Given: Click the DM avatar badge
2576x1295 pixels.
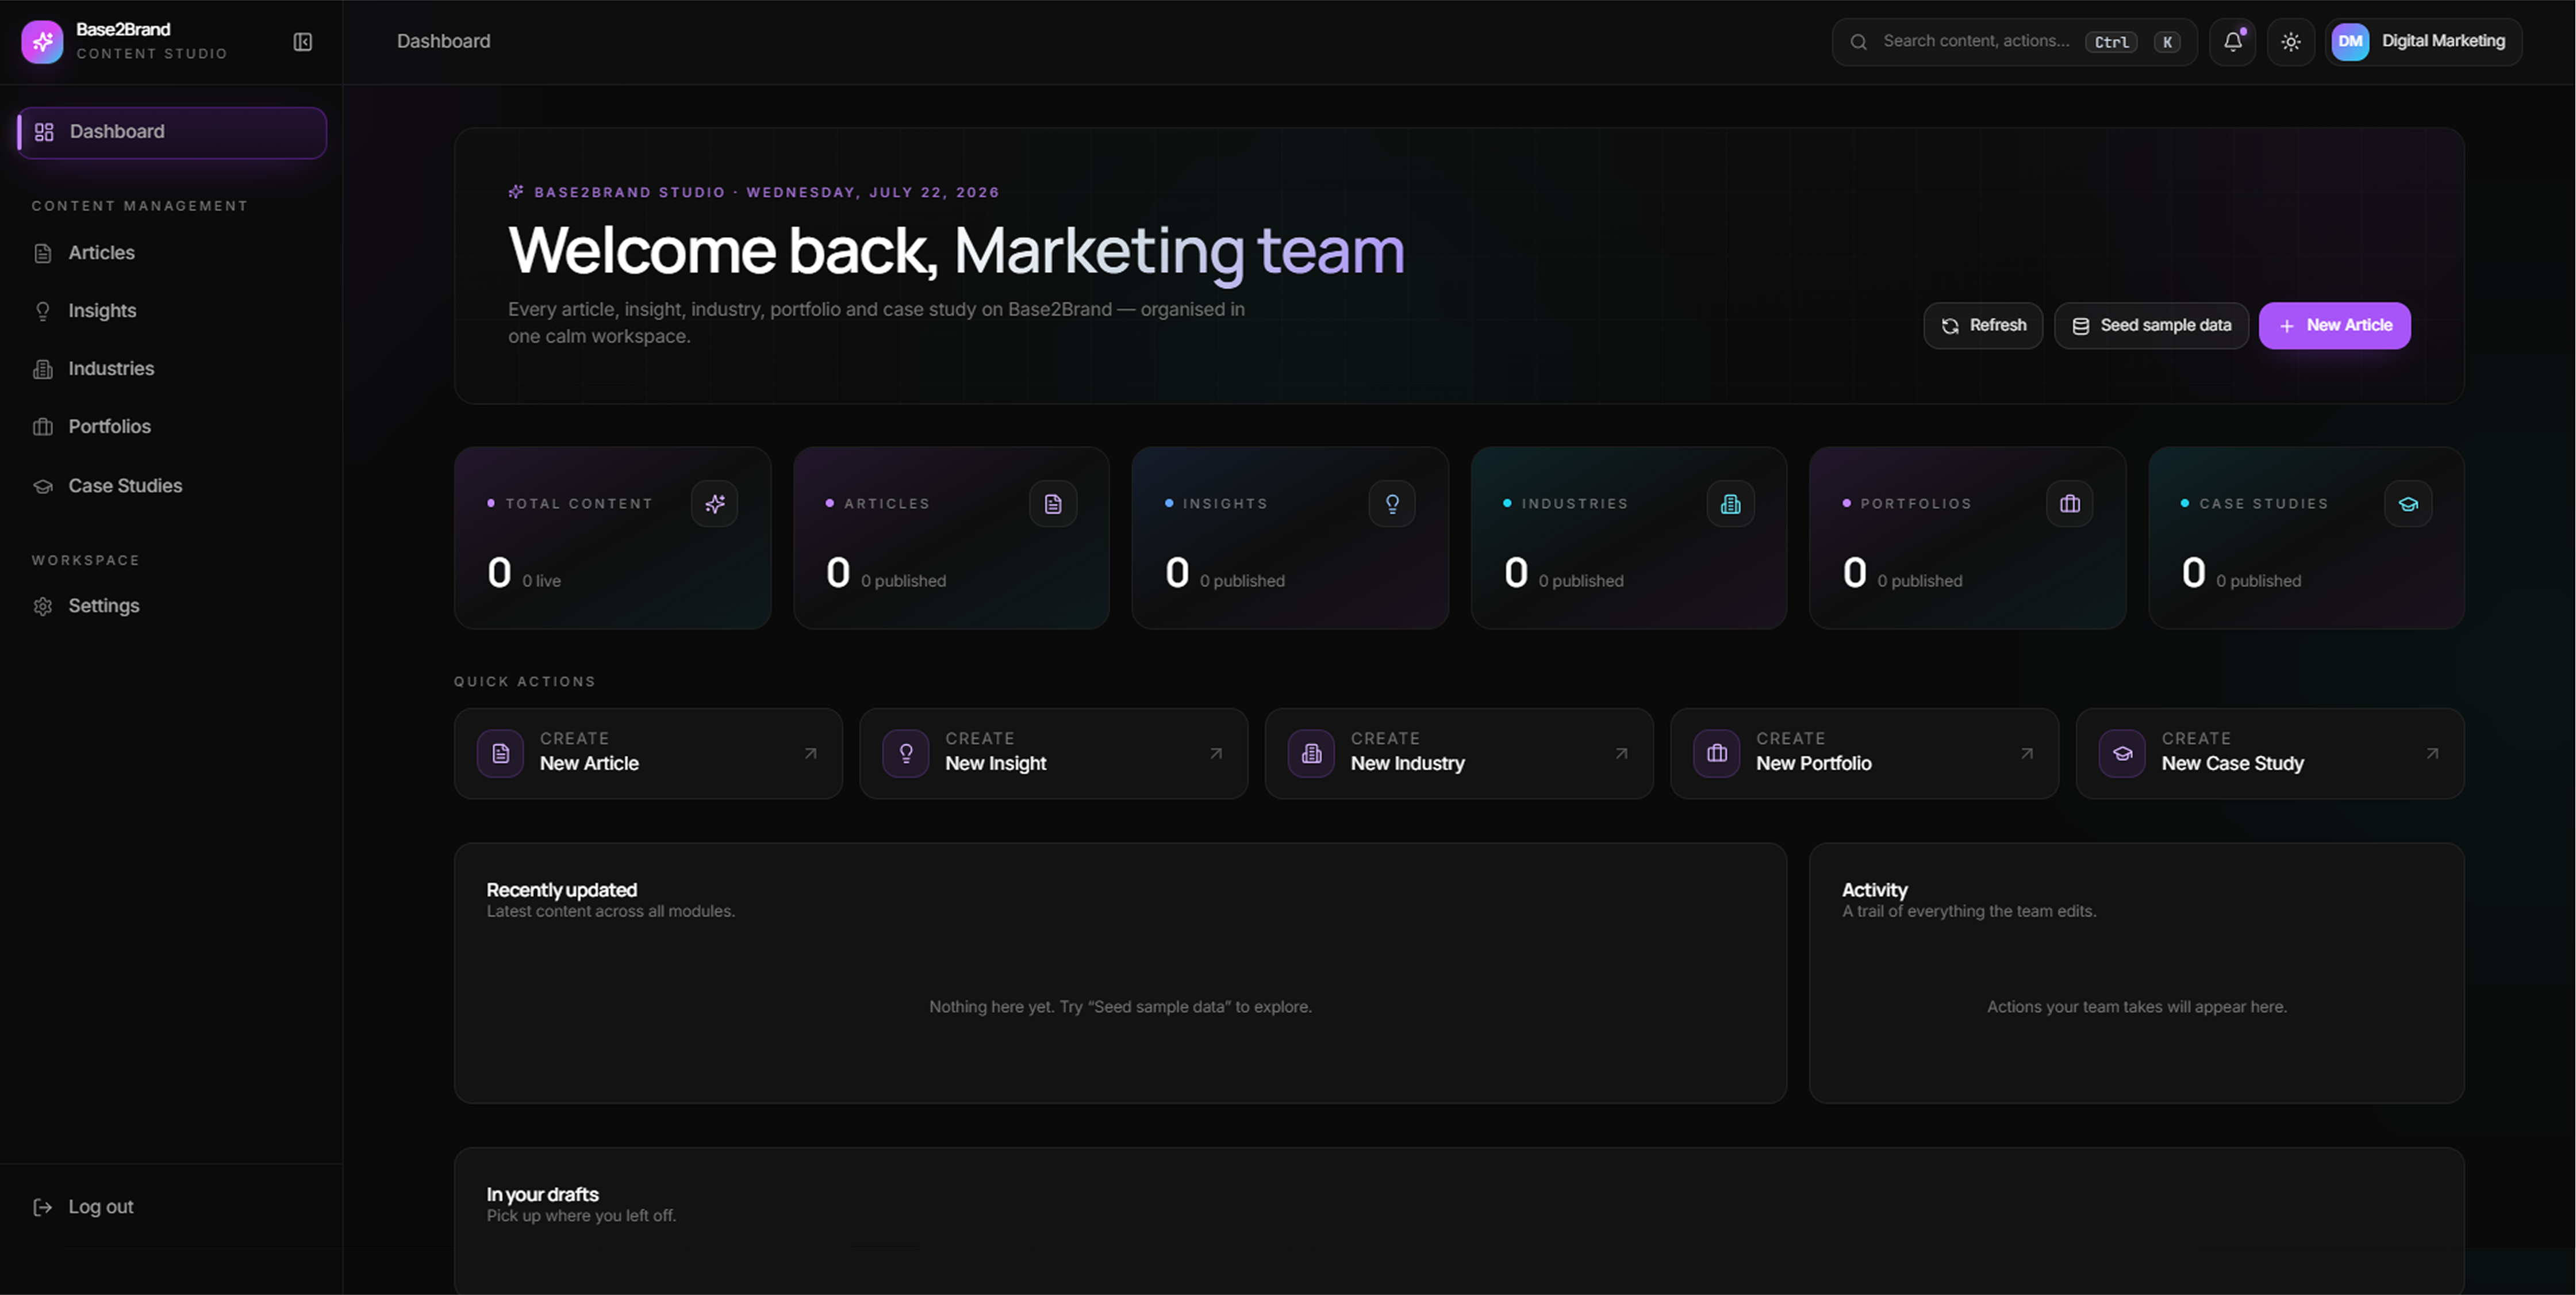Looking at the screenshot, I should (2350, 42).
